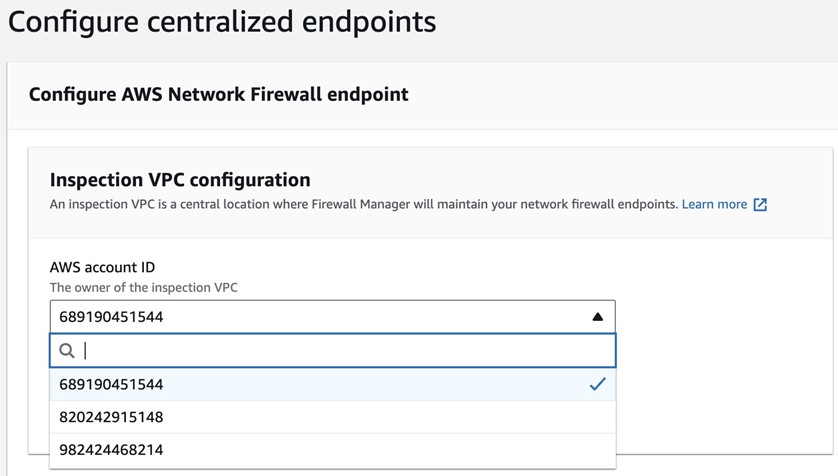Click the "Firewall Manager" words in the description
Image resolution: width=838 pixels, height=476 pixels.
coord(363,204)
